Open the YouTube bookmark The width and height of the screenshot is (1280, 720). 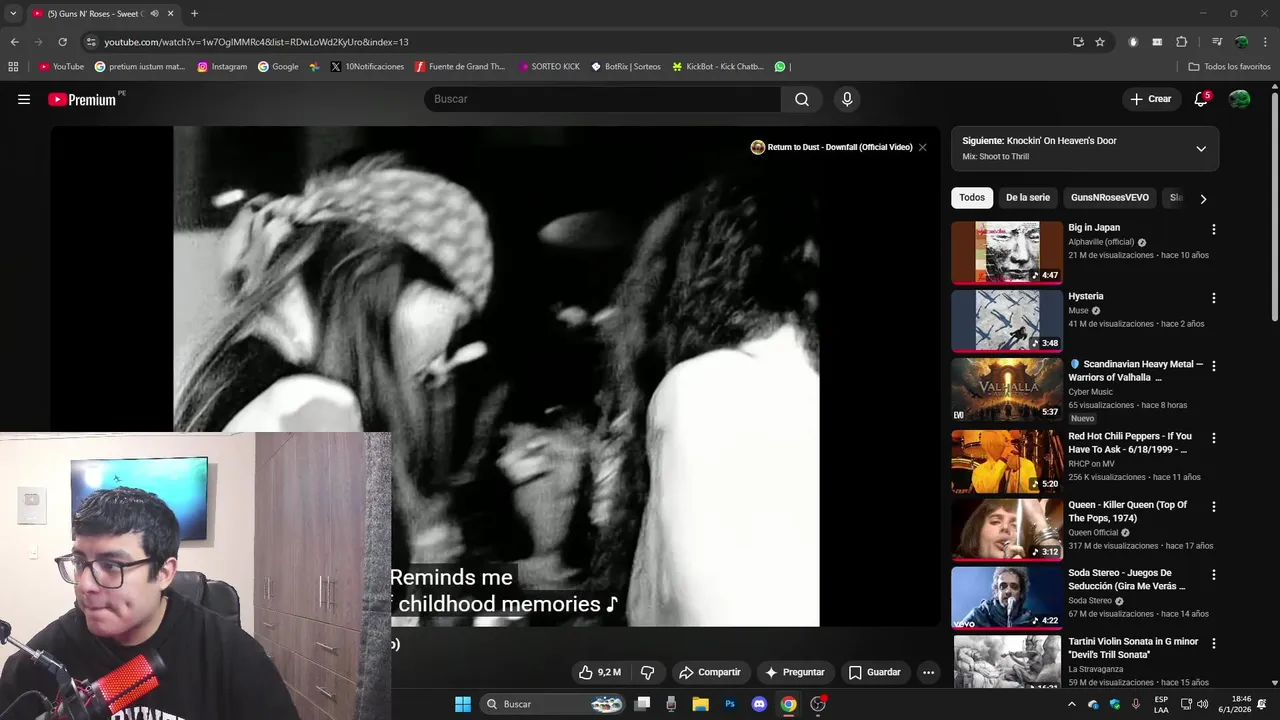click(x=61, y=67)
